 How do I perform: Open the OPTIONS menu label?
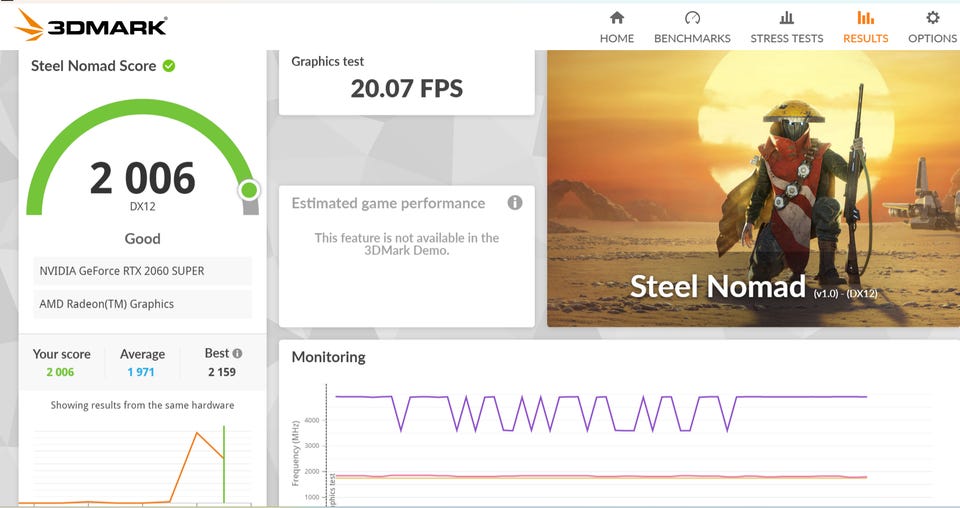[x=932, y=38]
